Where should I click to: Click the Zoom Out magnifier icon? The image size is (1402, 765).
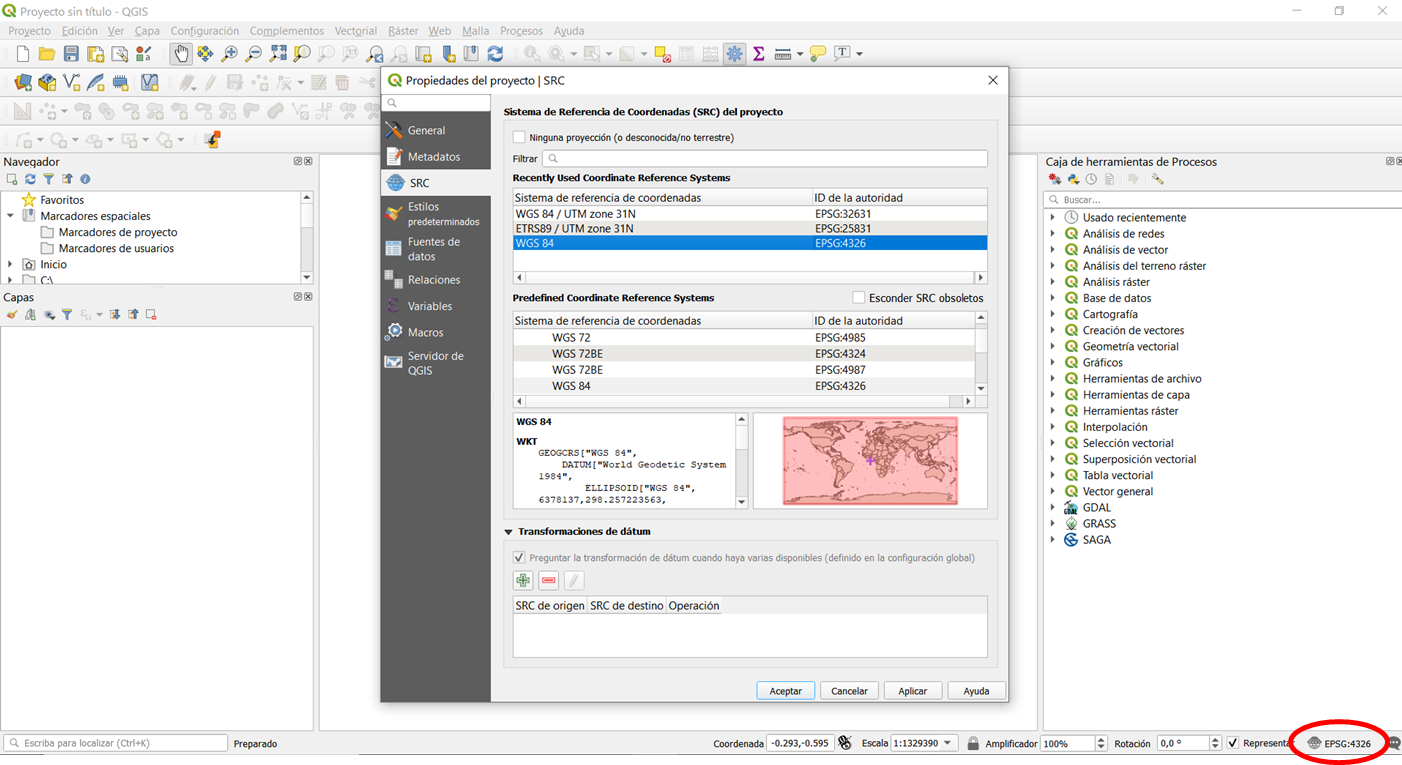(254, 54)
